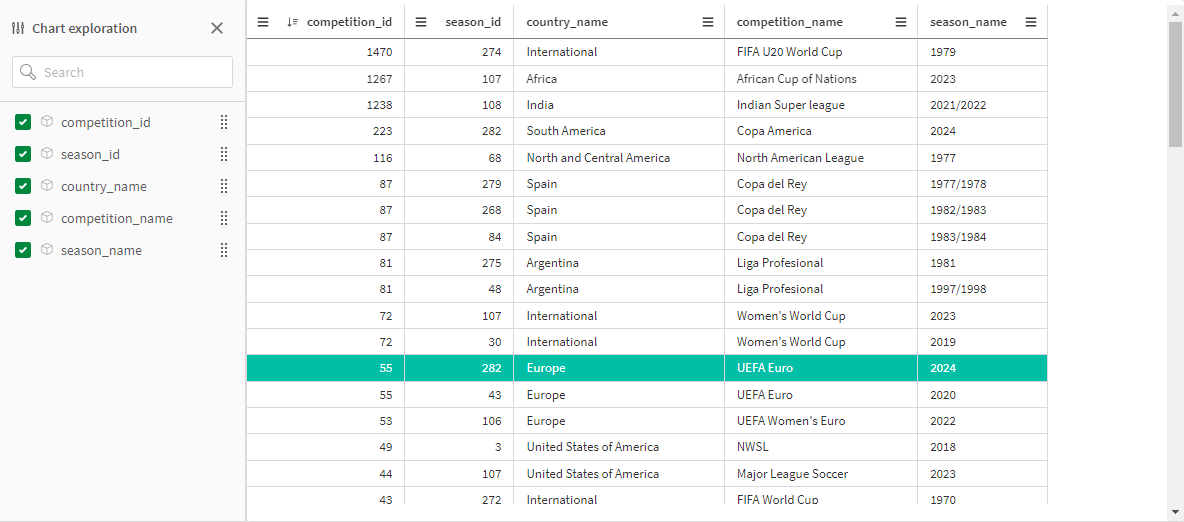Uncheck the country_name checkbox
1184x522 pixels.
point(23,186)
